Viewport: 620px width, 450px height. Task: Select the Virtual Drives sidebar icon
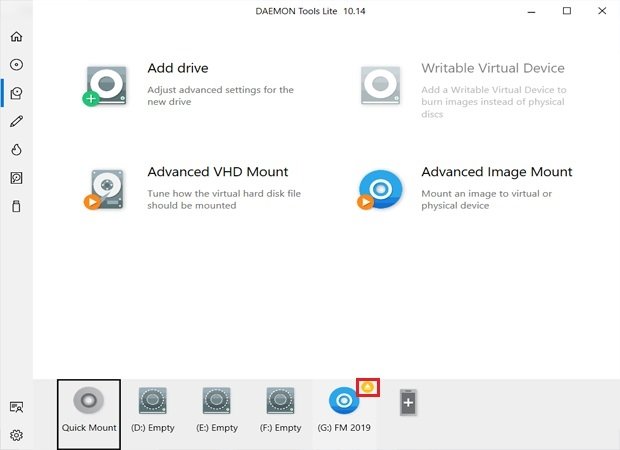pyautogui.click(x=16, y=93)
